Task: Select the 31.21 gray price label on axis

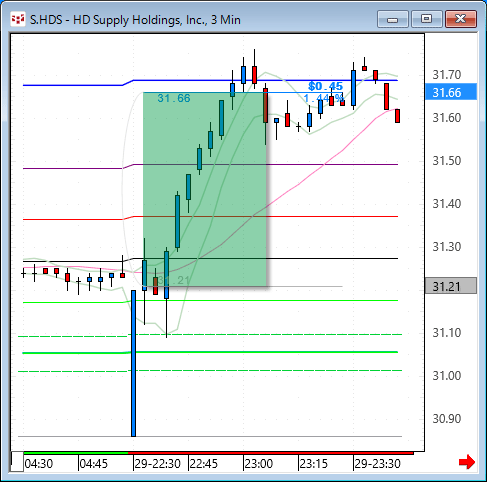Action: (451, 286)
